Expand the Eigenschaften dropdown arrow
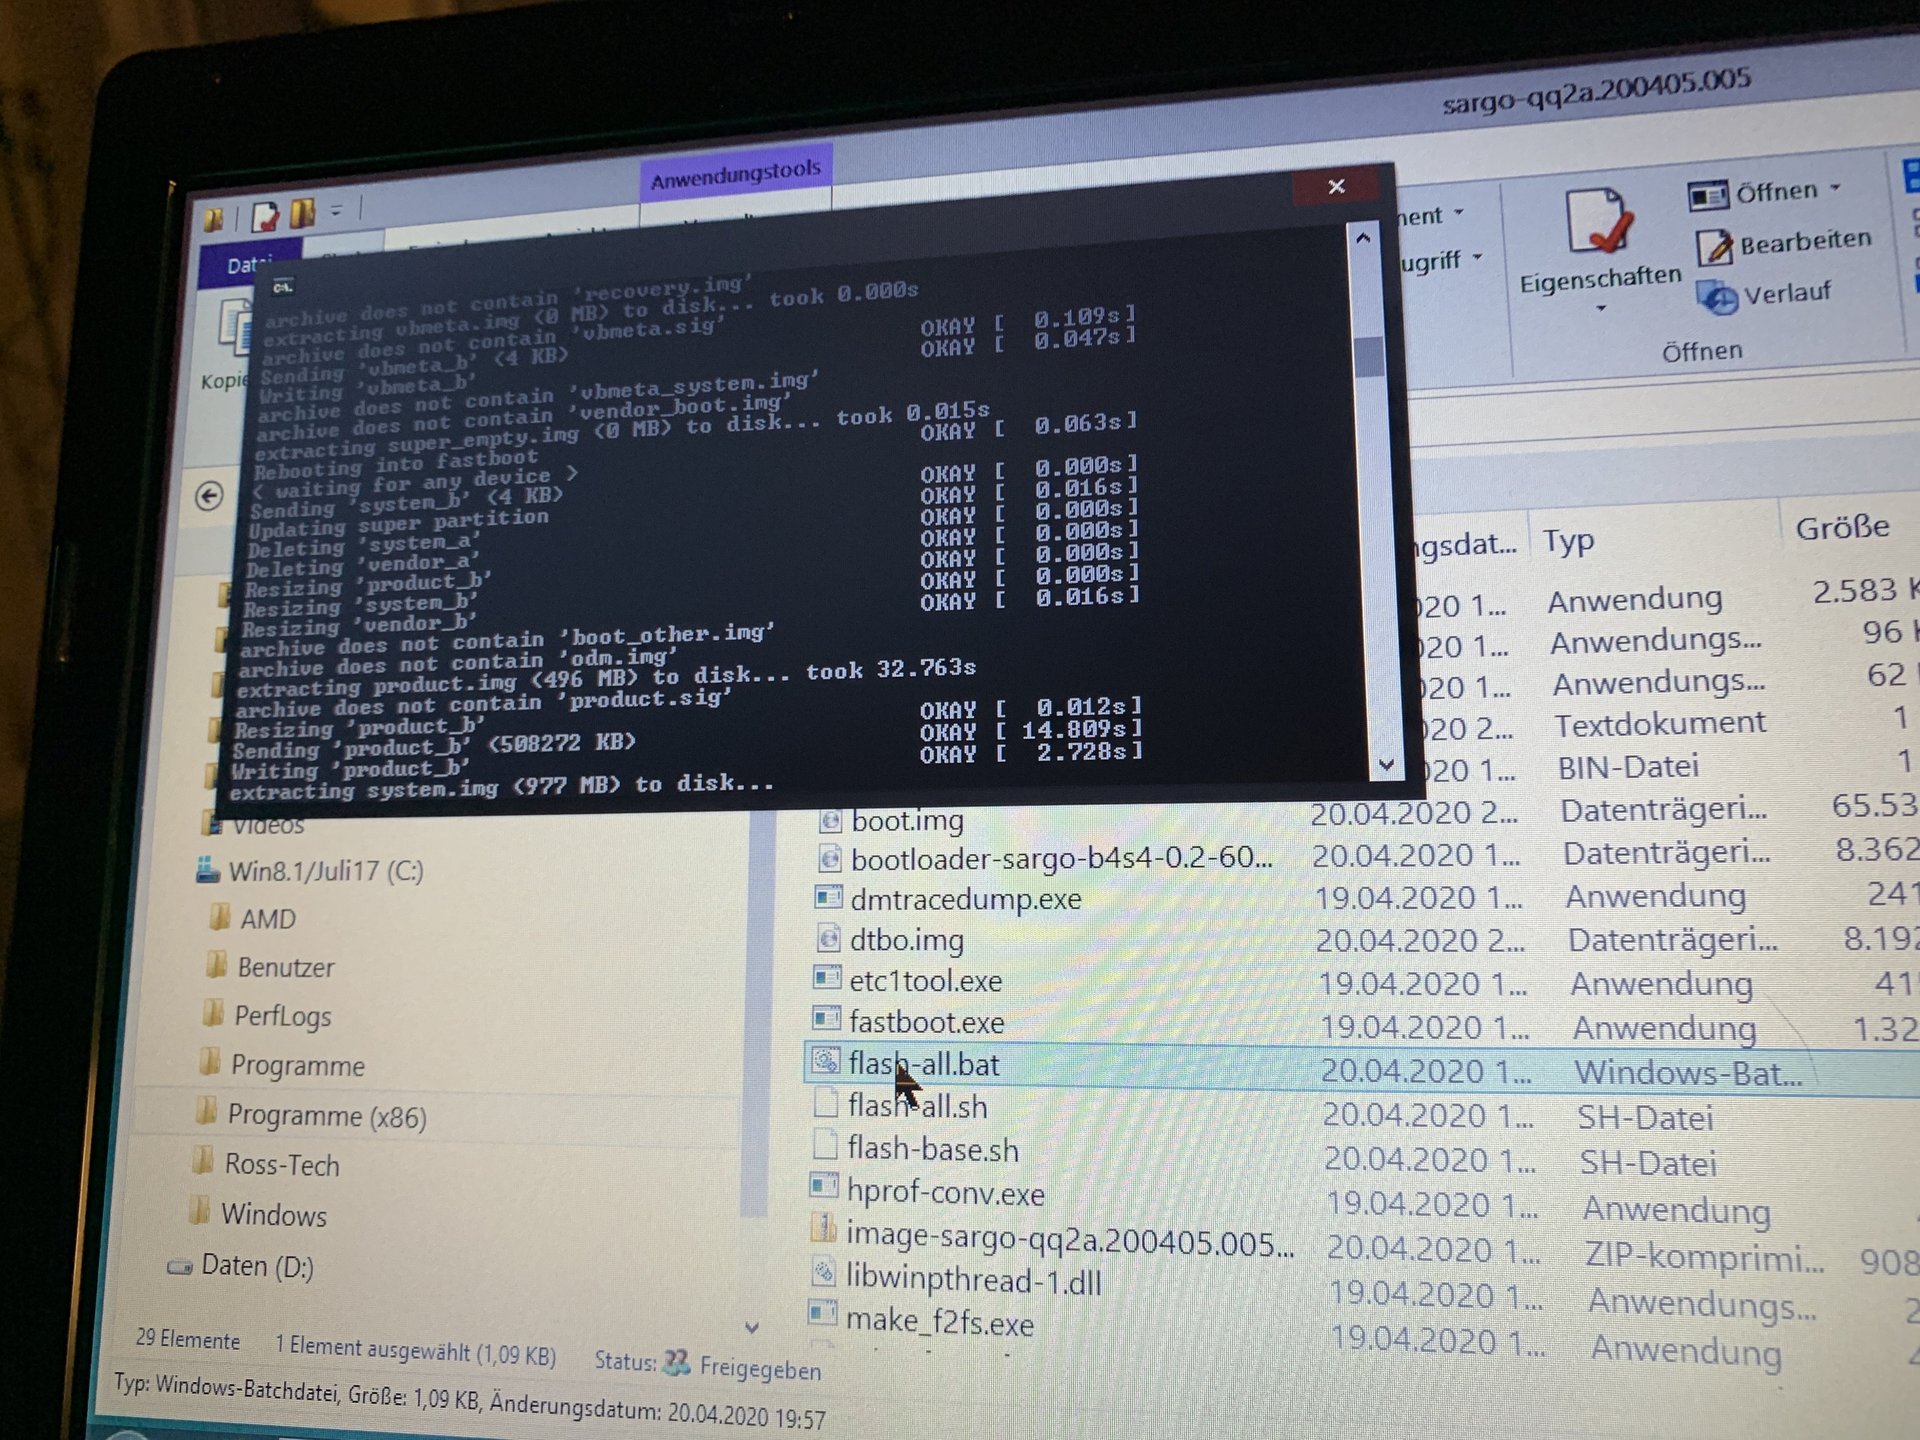The width and height of the screenshot is (1920, 1440). coord(1601,308)
